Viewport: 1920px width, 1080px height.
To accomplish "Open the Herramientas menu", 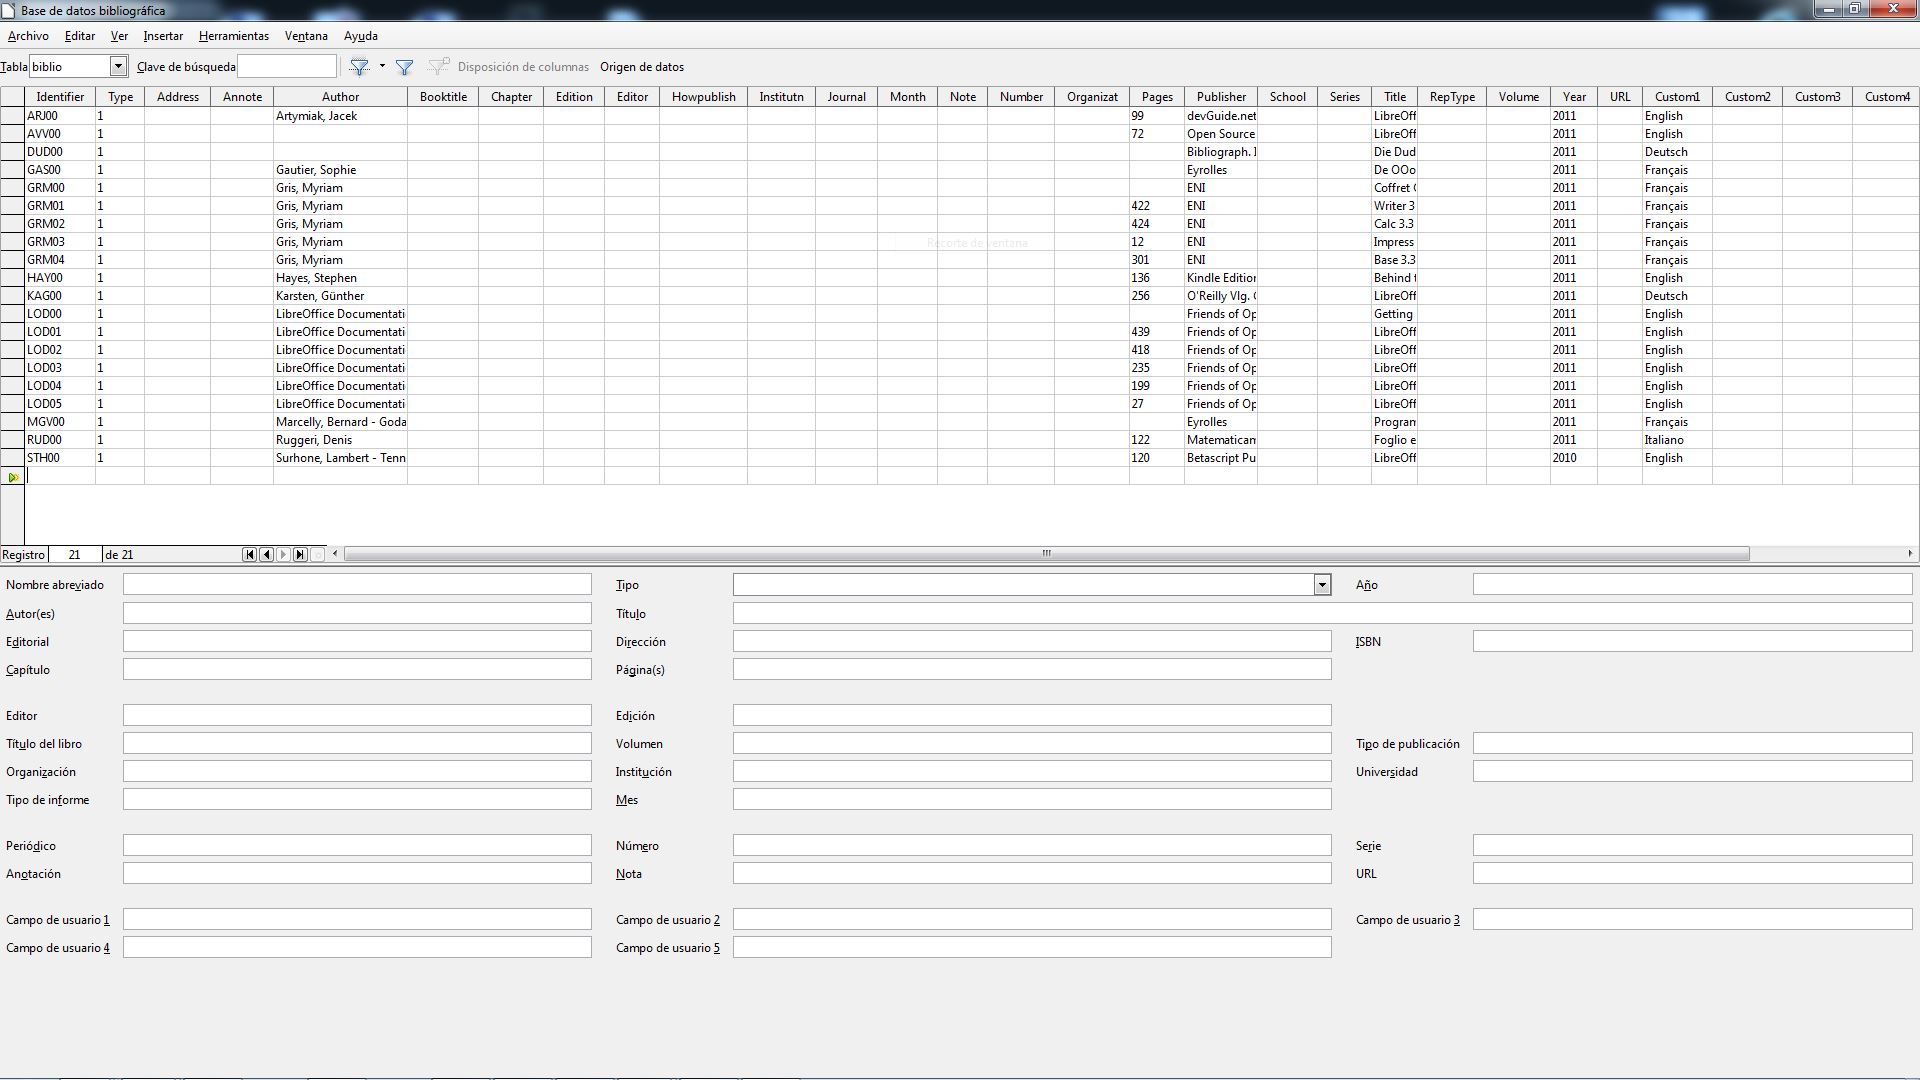I will coord(232,36).
